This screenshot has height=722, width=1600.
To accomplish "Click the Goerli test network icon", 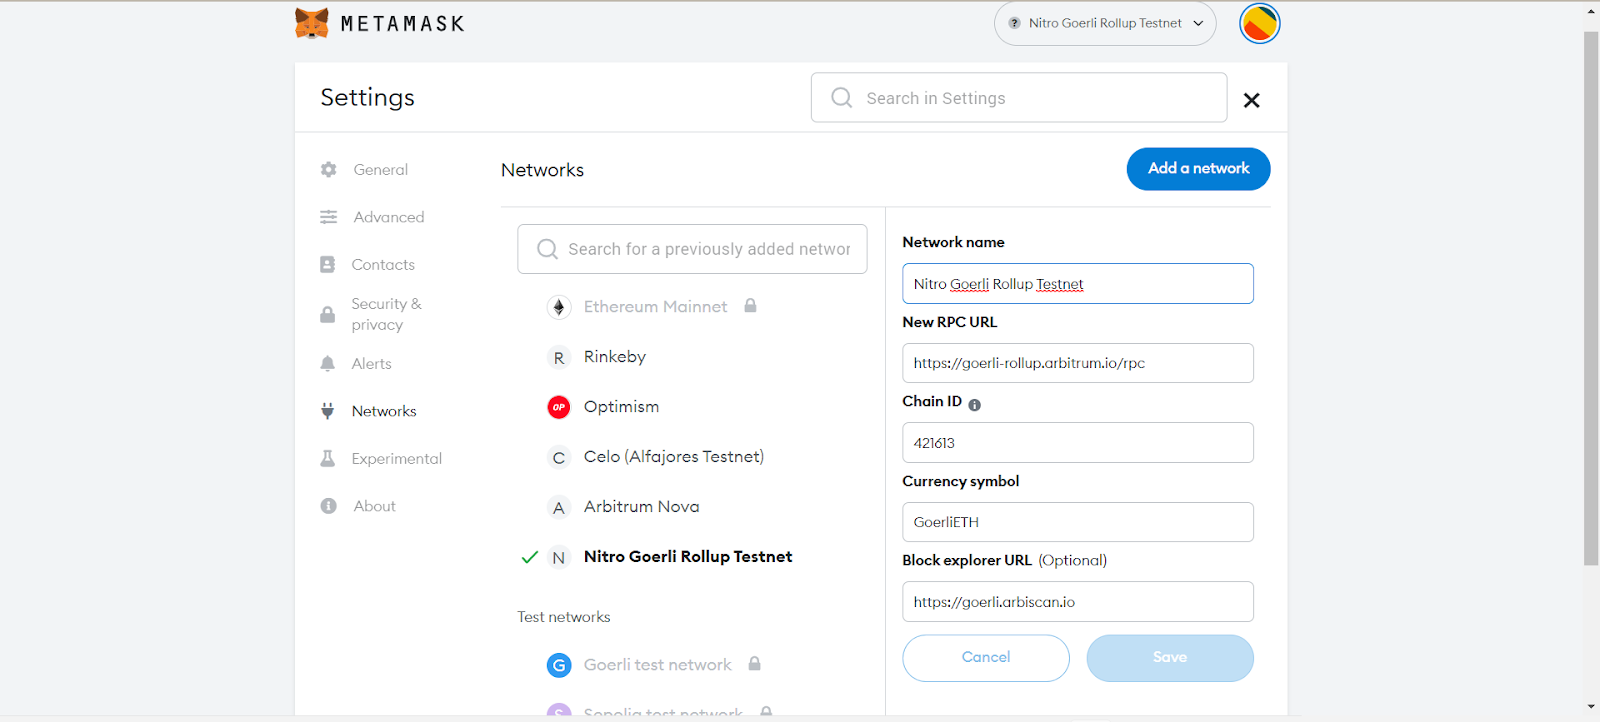I will (x=559, y=665).
